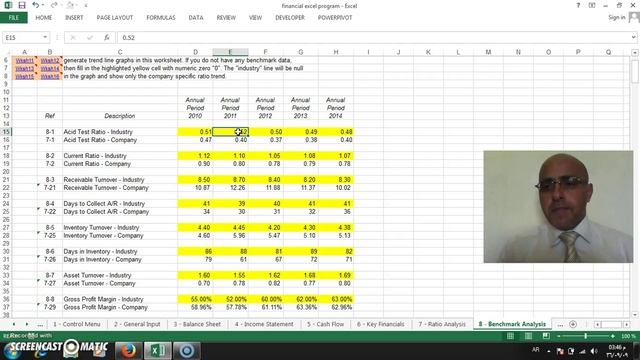Screen dimensions: 640x360
Task: Select 'Acid Test Ratio - Company' cell
Action: pyautogui.click(x=120, y=140)
